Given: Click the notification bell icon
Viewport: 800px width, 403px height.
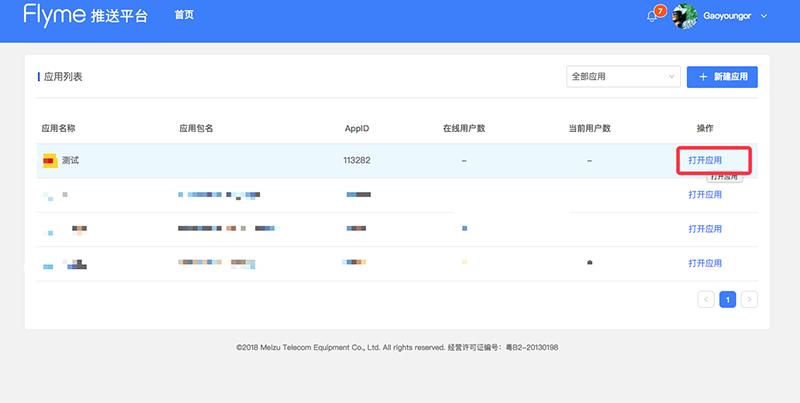Looking at the screenshot, I should pos(652,17).
